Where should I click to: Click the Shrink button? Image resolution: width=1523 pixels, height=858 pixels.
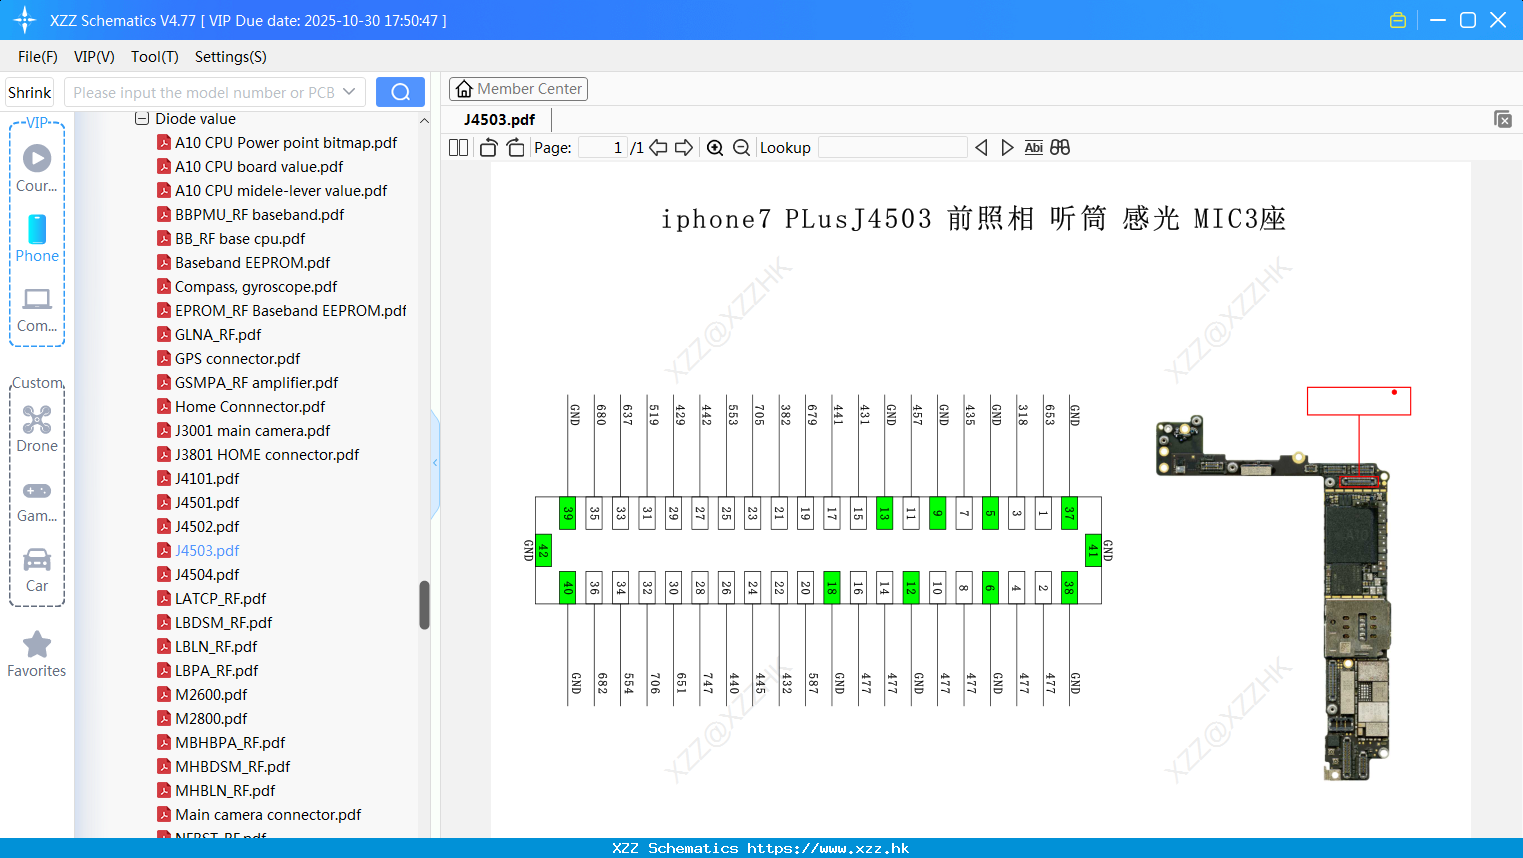(x=29, y=92)
